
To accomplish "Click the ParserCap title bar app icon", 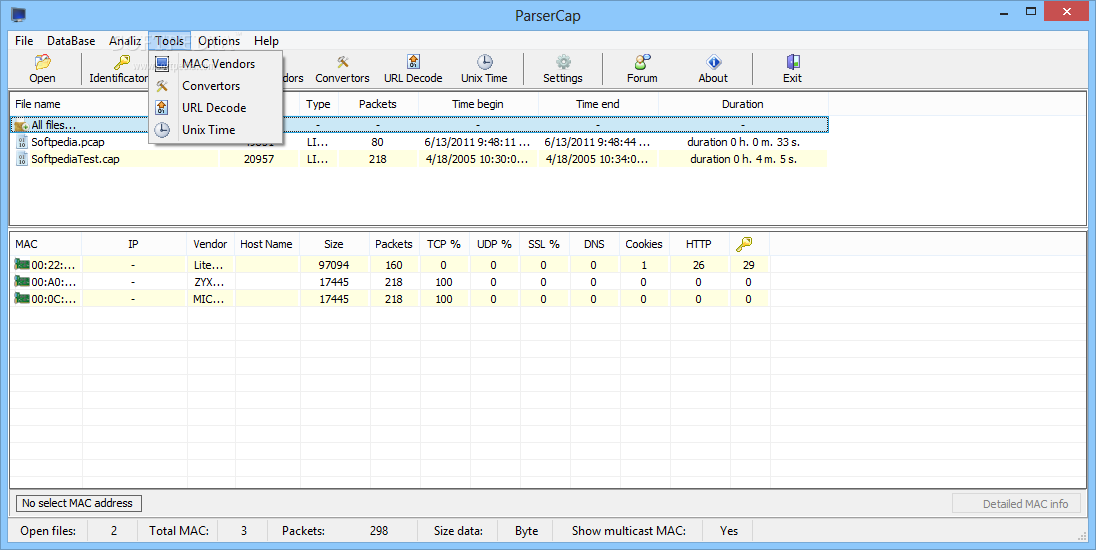I will (x=18, y=14).
